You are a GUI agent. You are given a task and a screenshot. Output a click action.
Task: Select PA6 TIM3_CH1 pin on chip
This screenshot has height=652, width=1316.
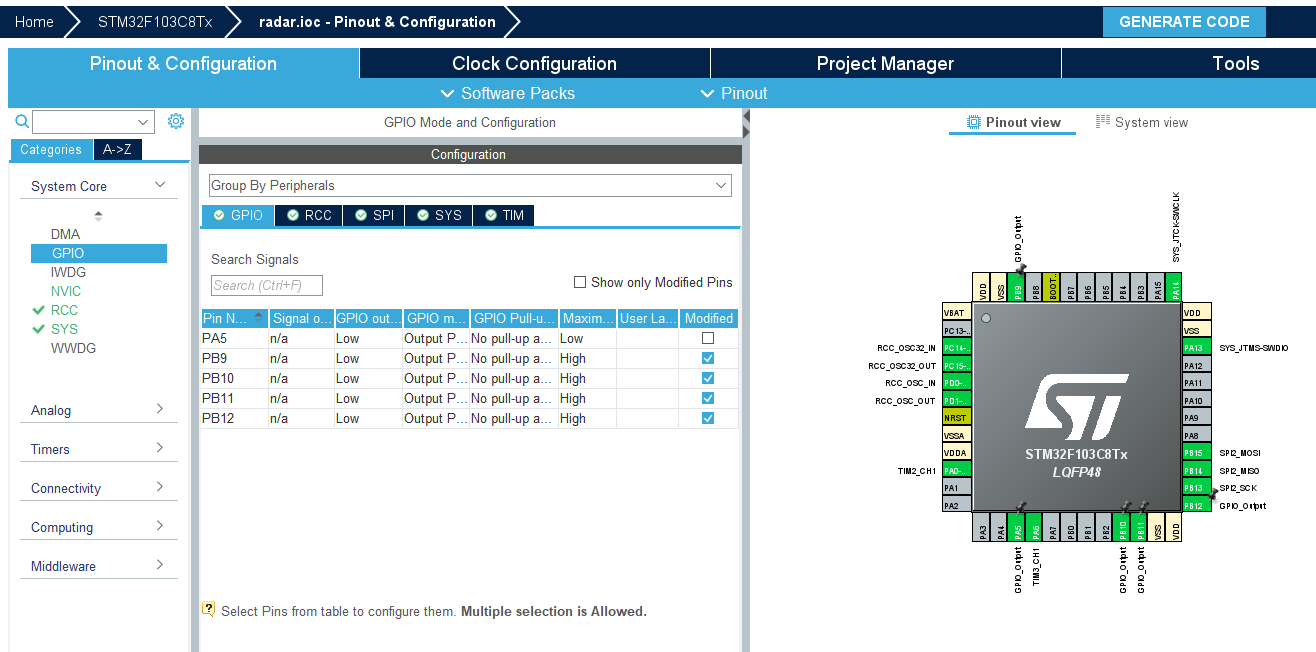pyautogui.click(x=1035, y=527)
